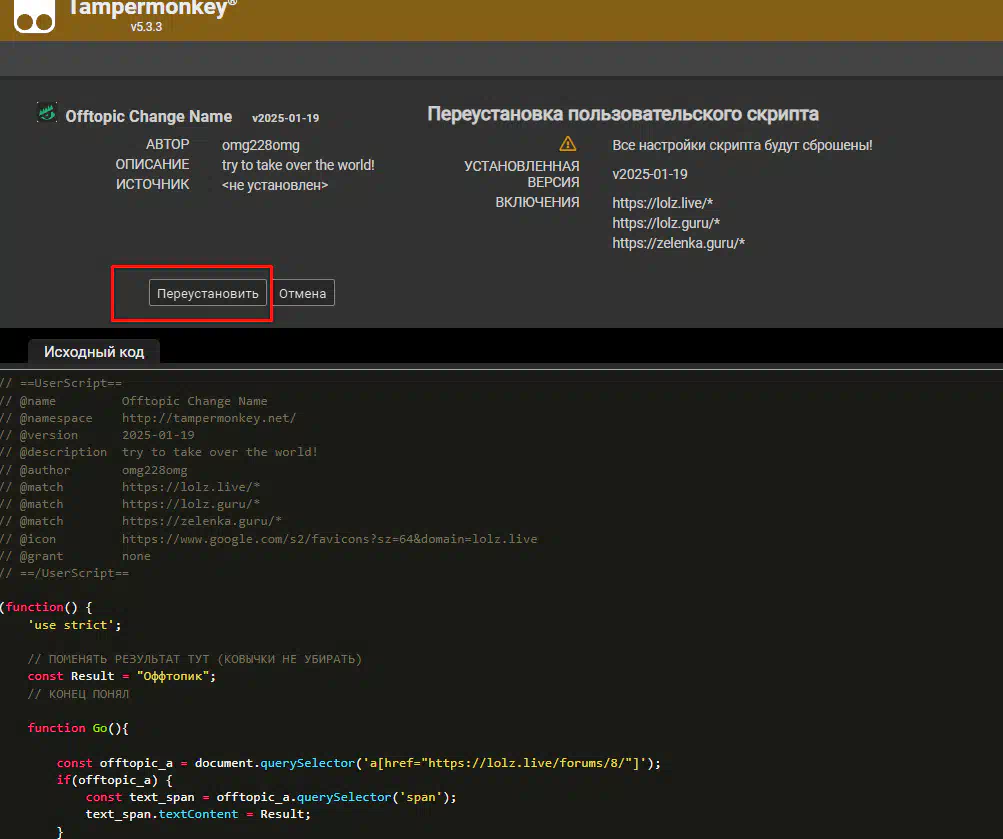
Task: Click author name omg228omg in header
Action: 260,145
